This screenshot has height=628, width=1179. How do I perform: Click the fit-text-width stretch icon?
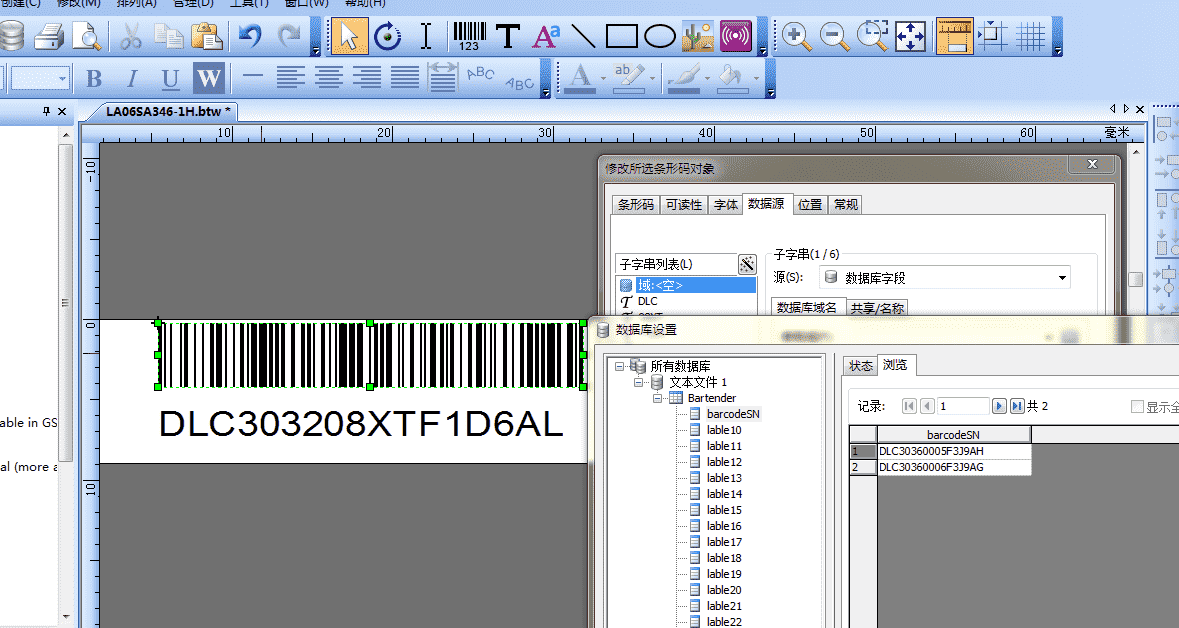coord(442,77)
